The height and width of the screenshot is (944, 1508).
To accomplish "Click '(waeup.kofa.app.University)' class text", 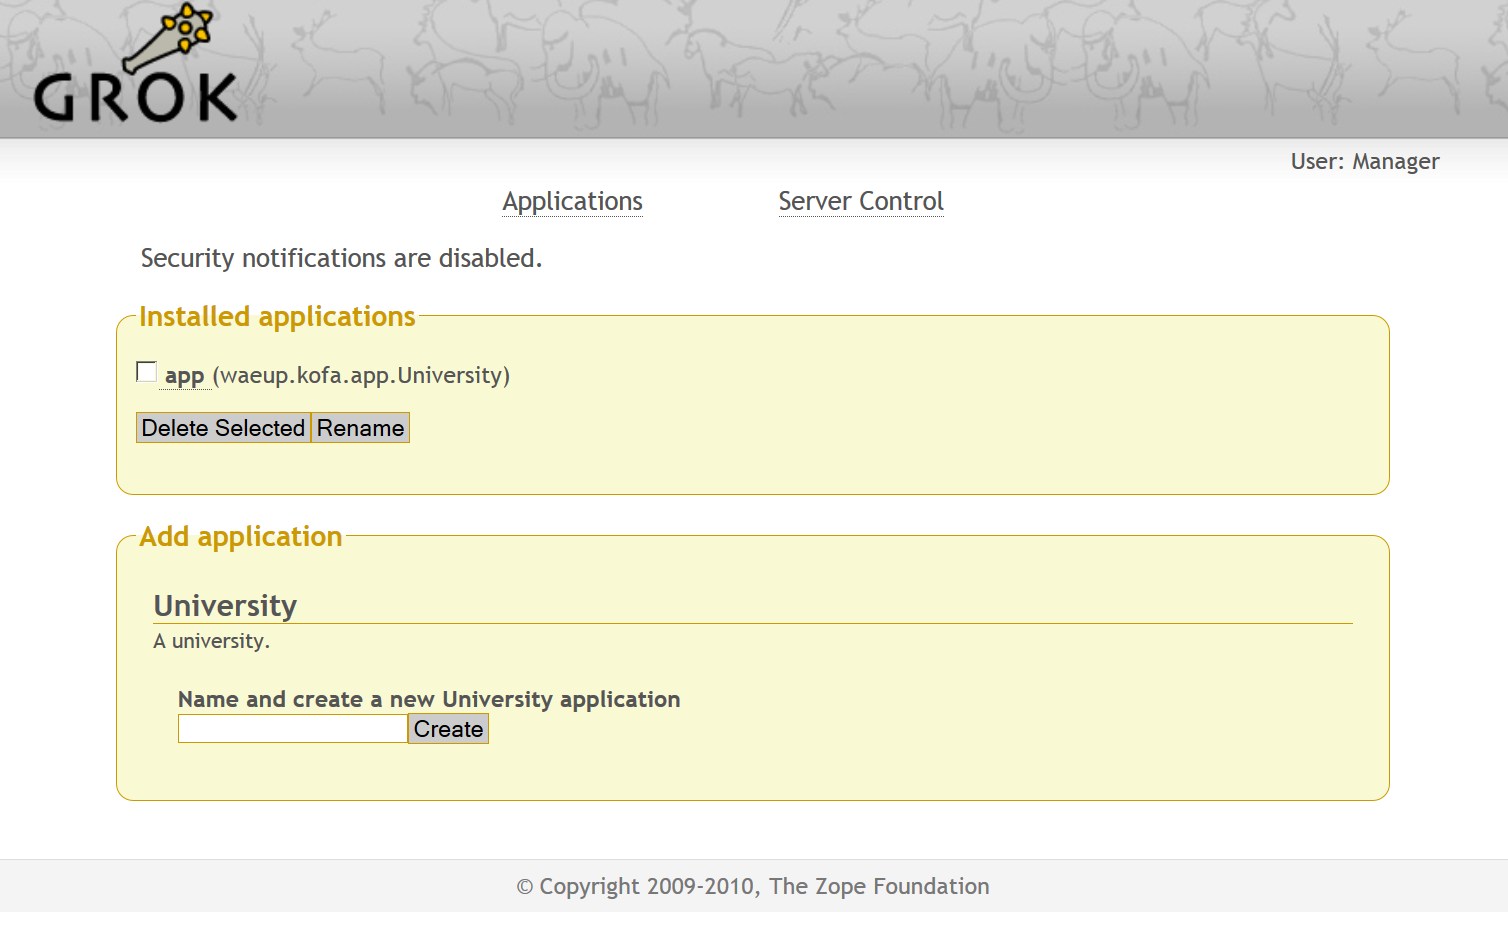I will pyautogui.click(x=361, y=375).
